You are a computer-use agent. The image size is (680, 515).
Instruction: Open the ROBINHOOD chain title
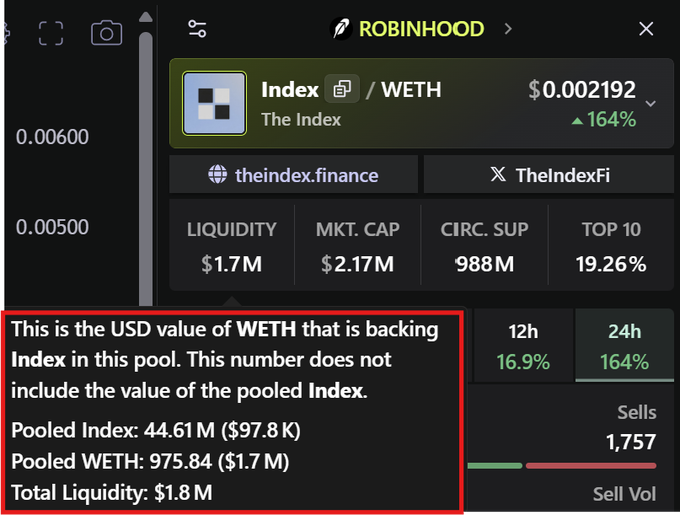[x=421, y=29]
